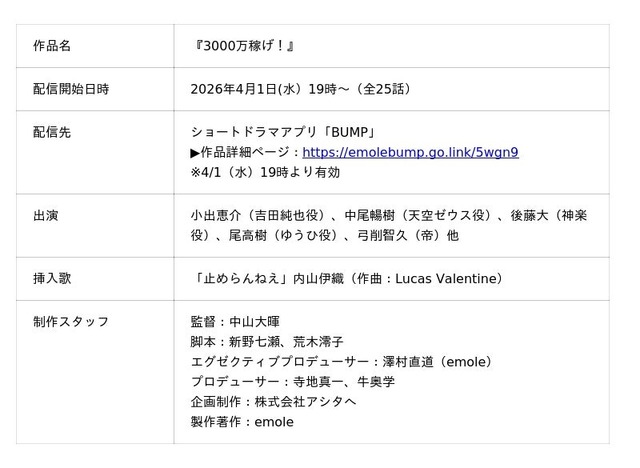Select the 製作著作：emole line
Screen dimensions: 640x468
click(242, 422)
